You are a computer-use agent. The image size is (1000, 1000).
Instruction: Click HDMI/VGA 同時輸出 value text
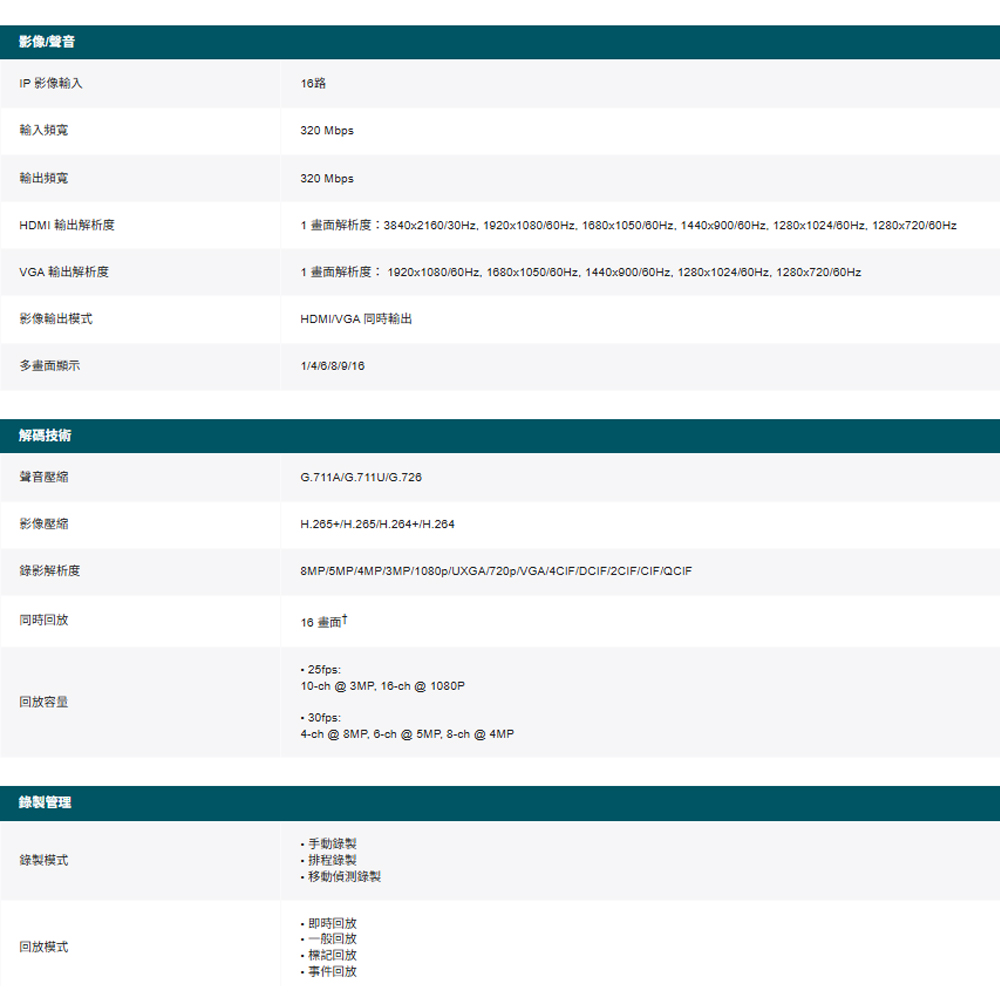[x=357, y=319]
